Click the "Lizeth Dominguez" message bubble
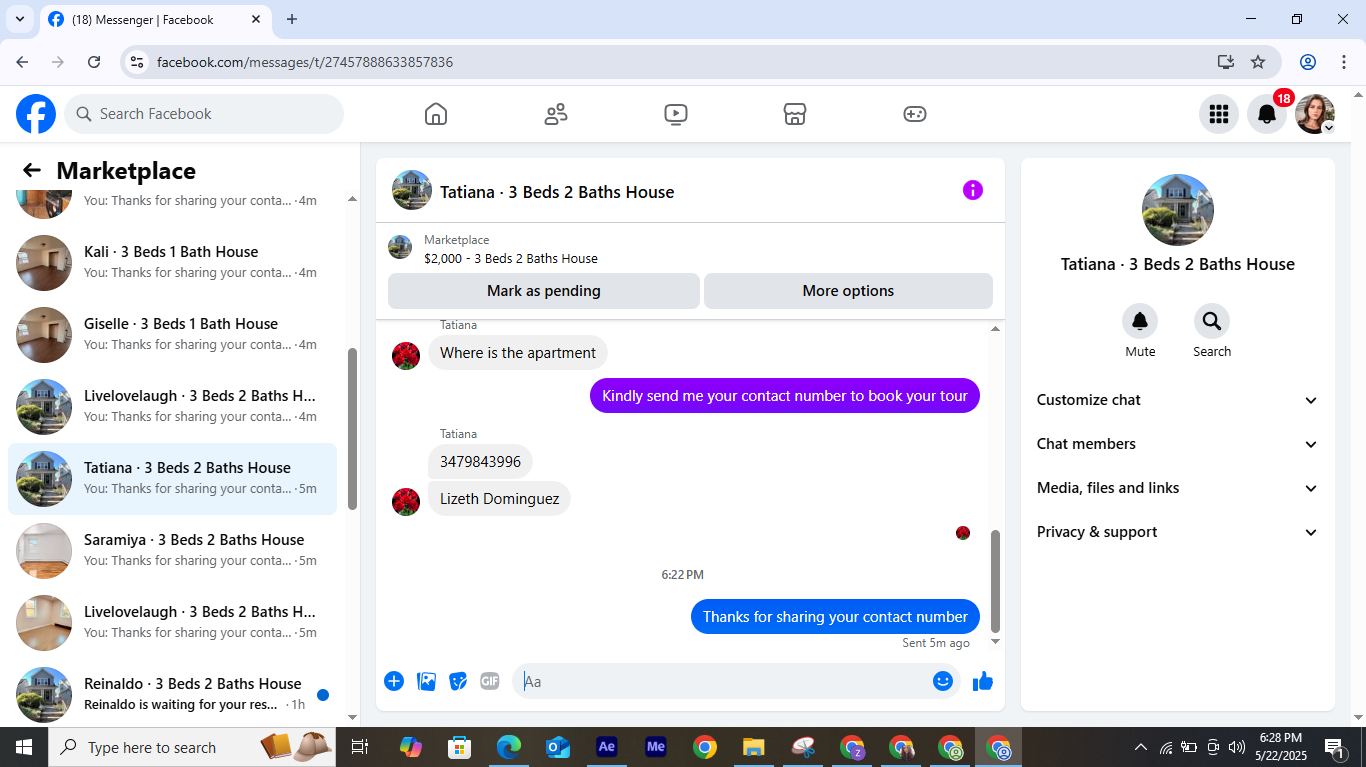 pos(499,499)
